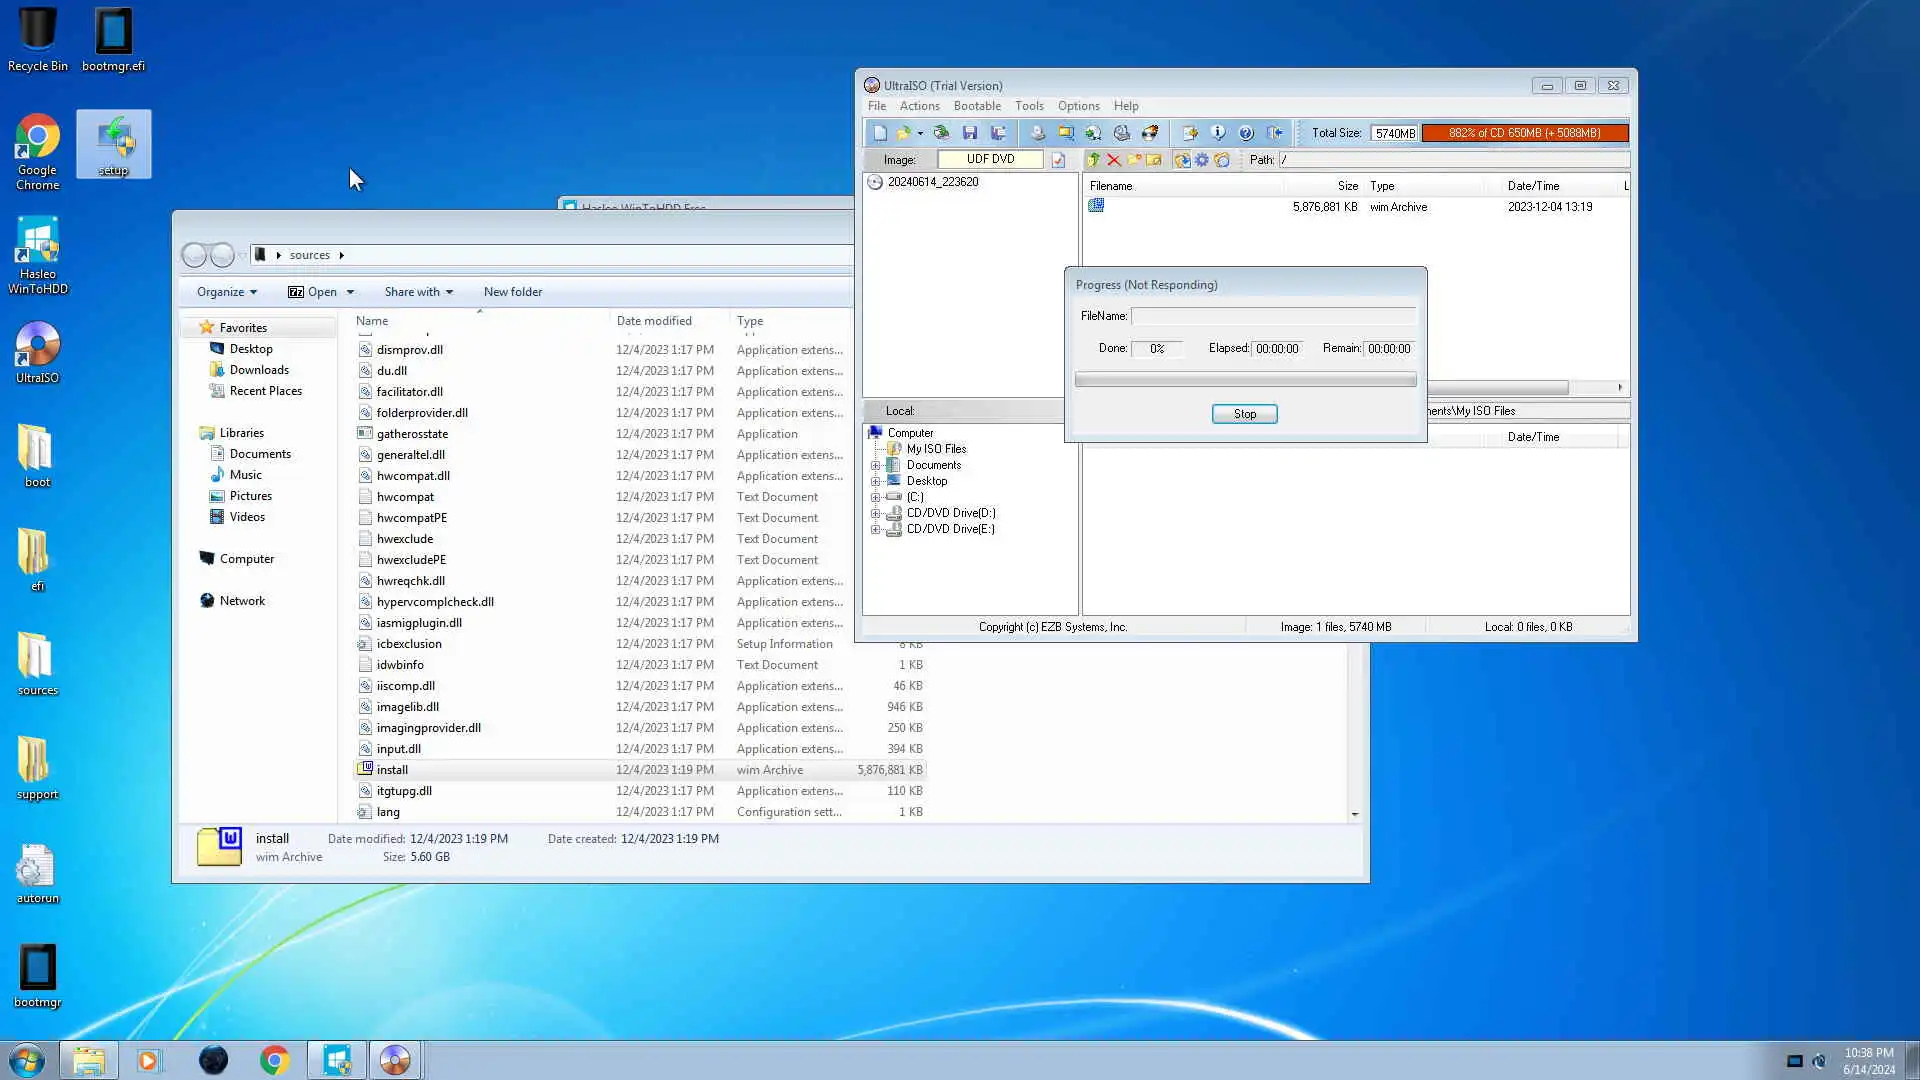Expand the Documents node in Local tree

point(876,465)
